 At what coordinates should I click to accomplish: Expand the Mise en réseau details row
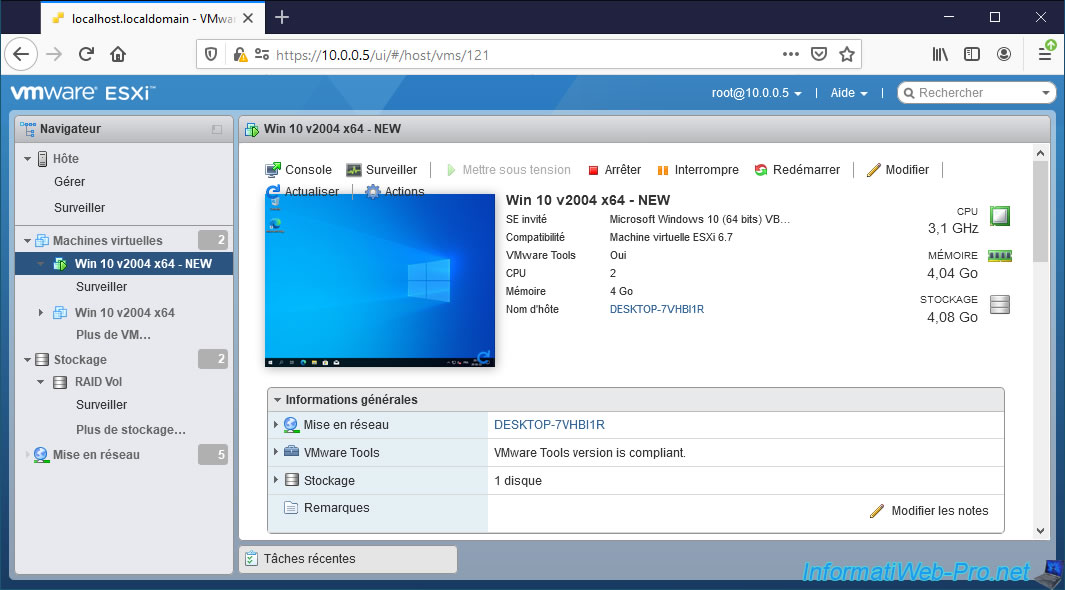276,424
